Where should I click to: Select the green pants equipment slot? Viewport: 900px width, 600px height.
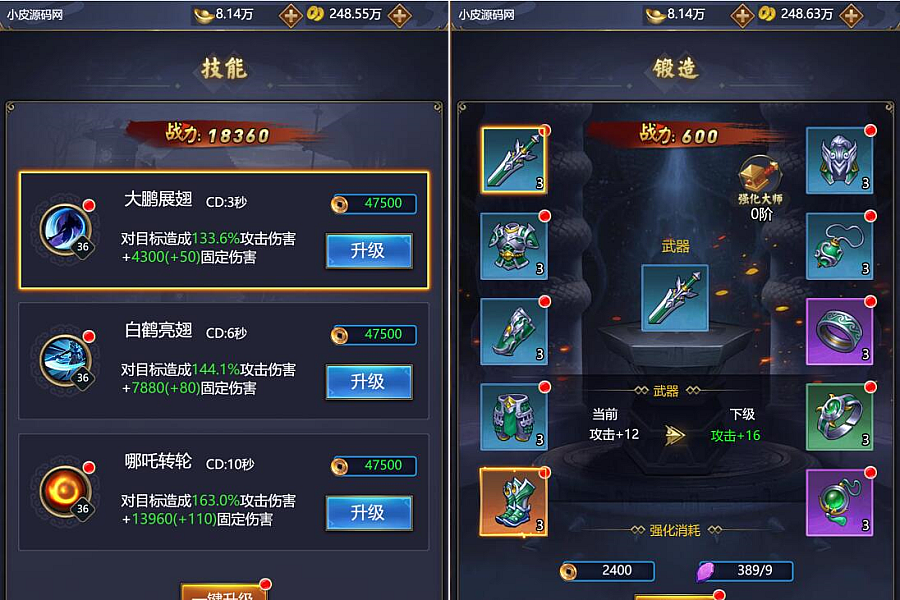coord(514,417)
